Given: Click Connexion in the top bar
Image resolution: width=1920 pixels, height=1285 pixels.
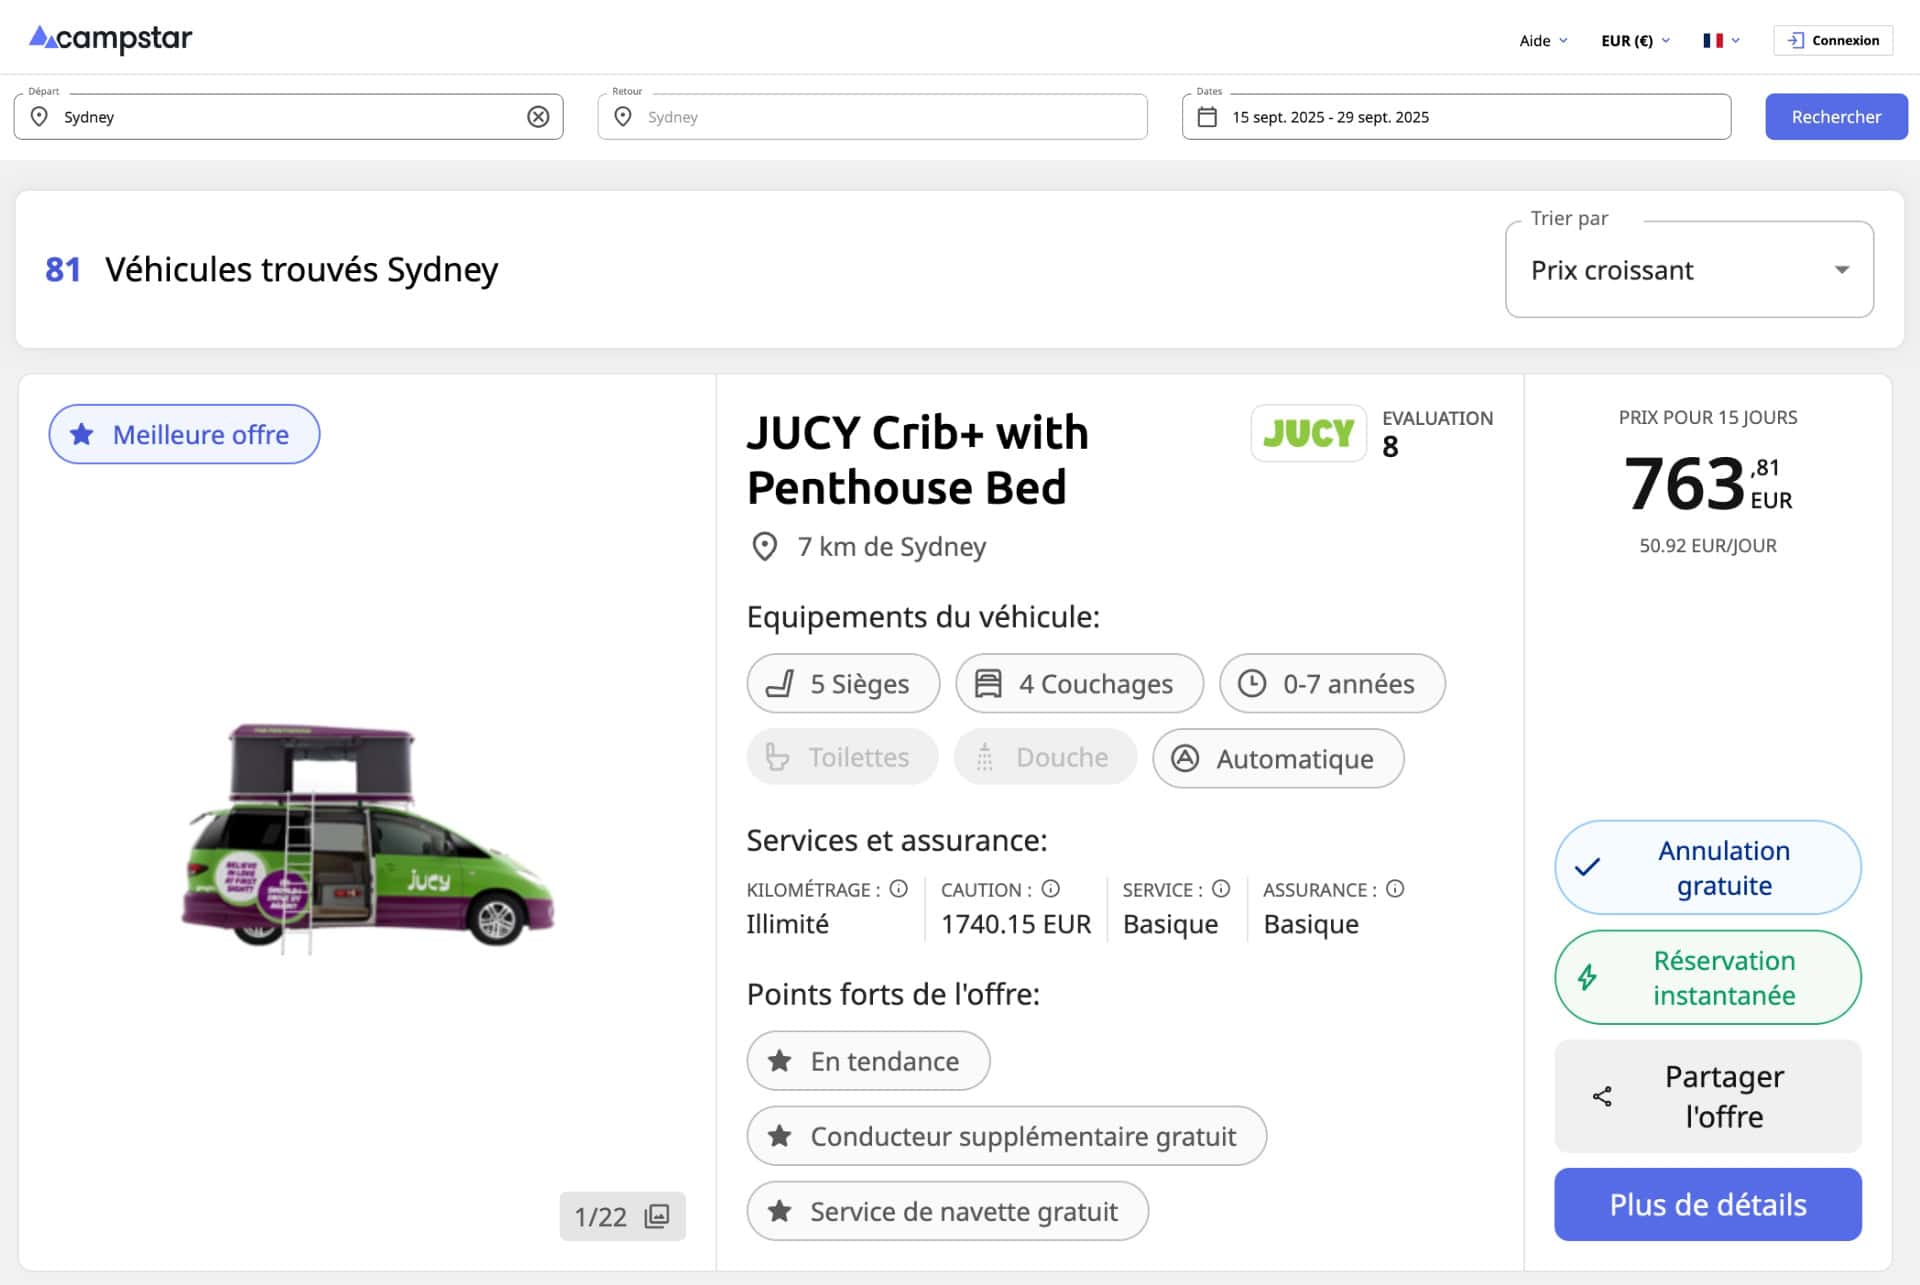Looking at the screenshot, I should pos(1833,40).
